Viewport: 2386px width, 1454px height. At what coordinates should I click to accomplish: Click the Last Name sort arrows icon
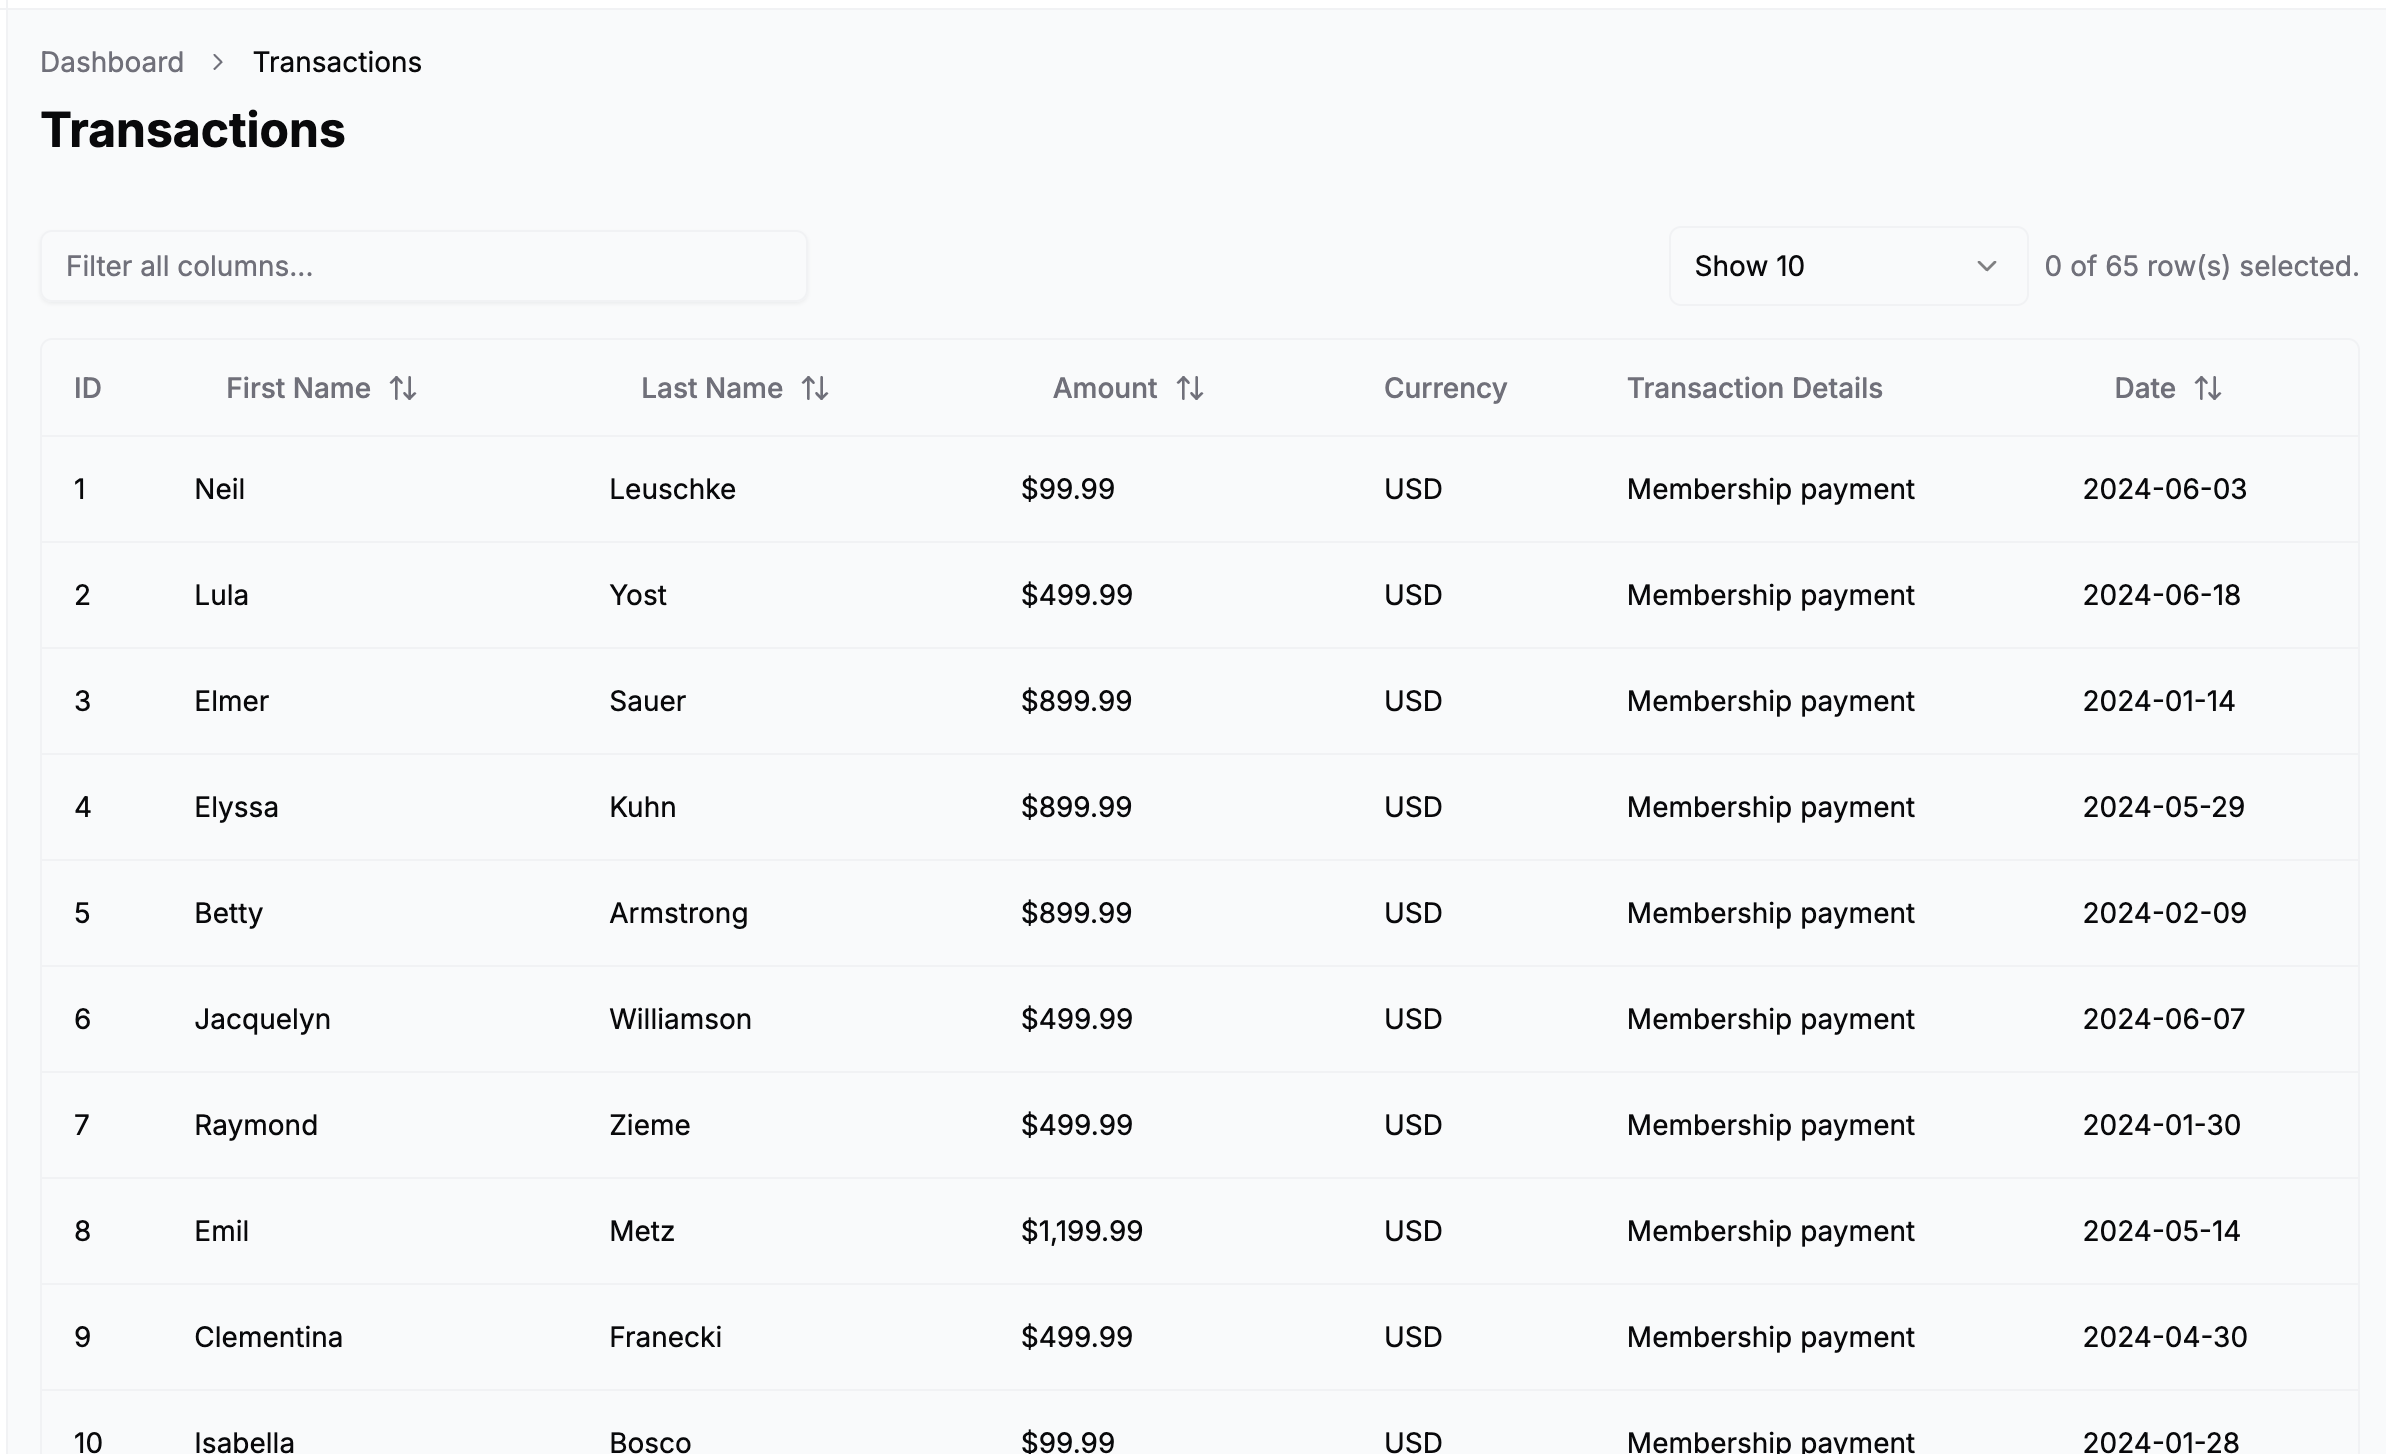point(815,388)
